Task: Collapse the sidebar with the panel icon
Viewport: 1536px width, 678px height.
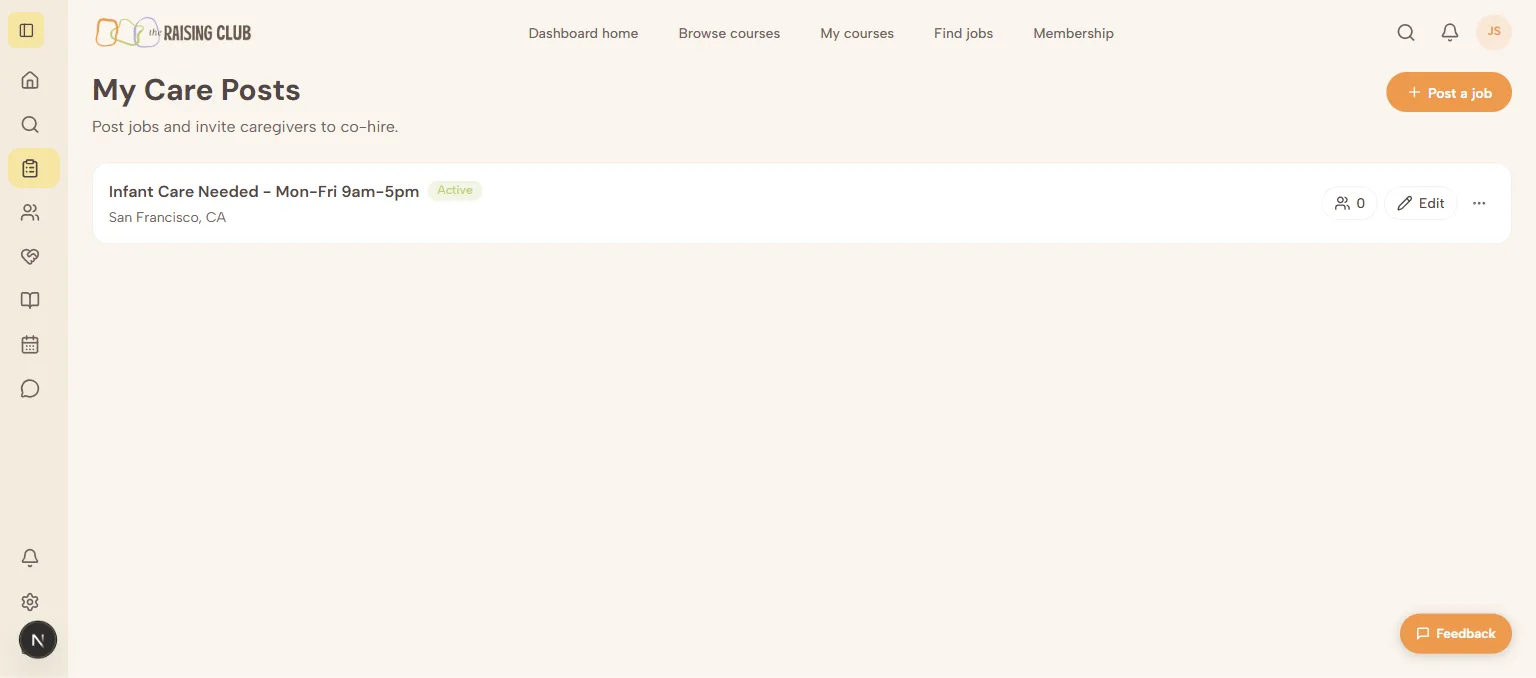Action: click(x=27, y=30)
